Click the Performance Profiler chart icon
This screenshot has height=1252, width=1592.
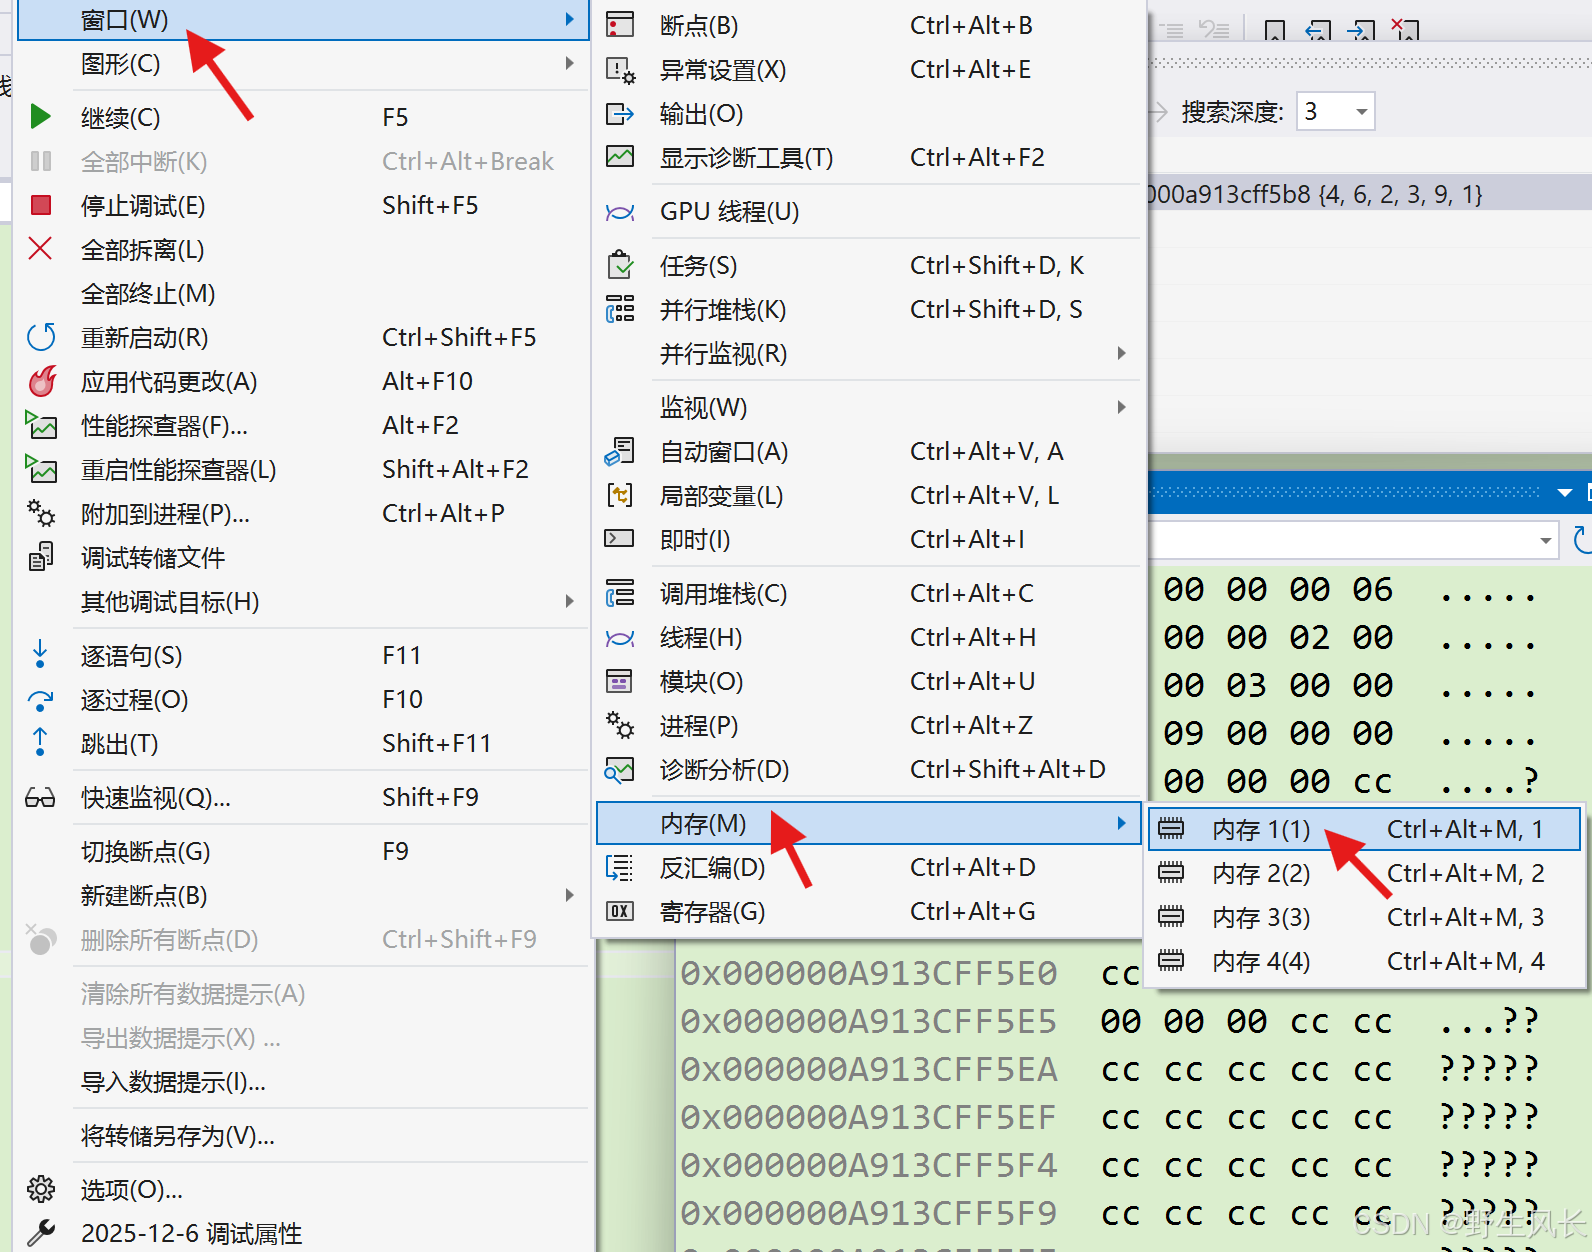coord(41,425)
